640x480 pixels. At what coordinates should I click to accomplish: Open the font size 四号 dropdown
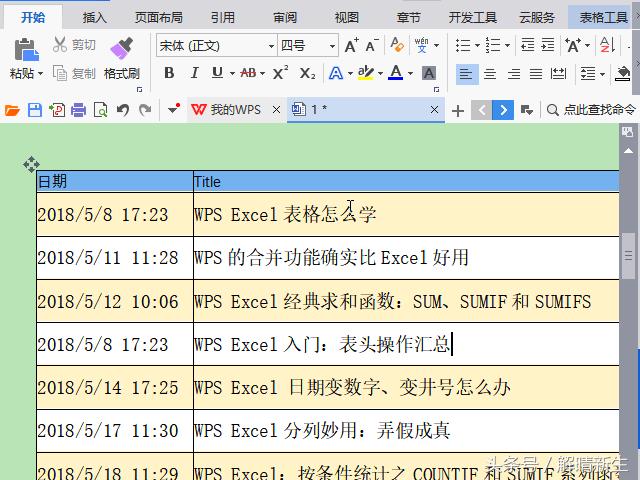click(332, 46)
